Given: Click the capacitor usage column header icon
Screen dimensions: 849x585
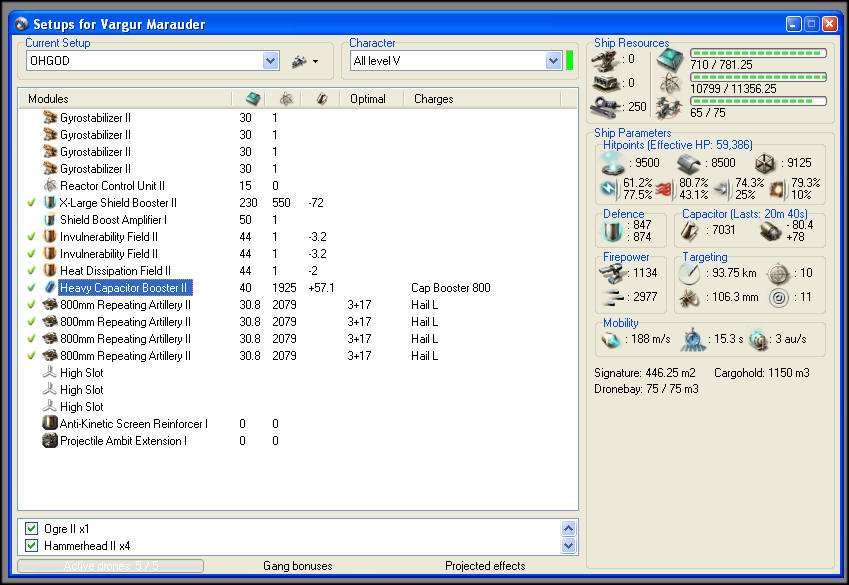Looking at the screenshot, I should click(x=320, y=99).
